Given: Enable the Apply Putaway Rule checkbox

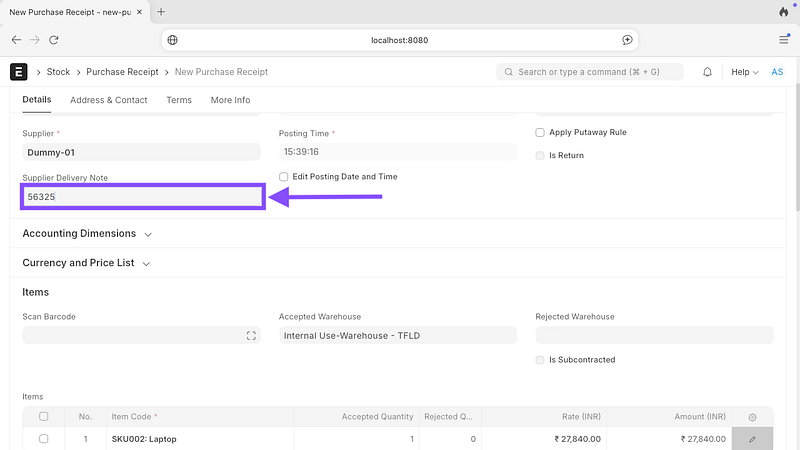Looking at the screenshot, I should (540, 132).
